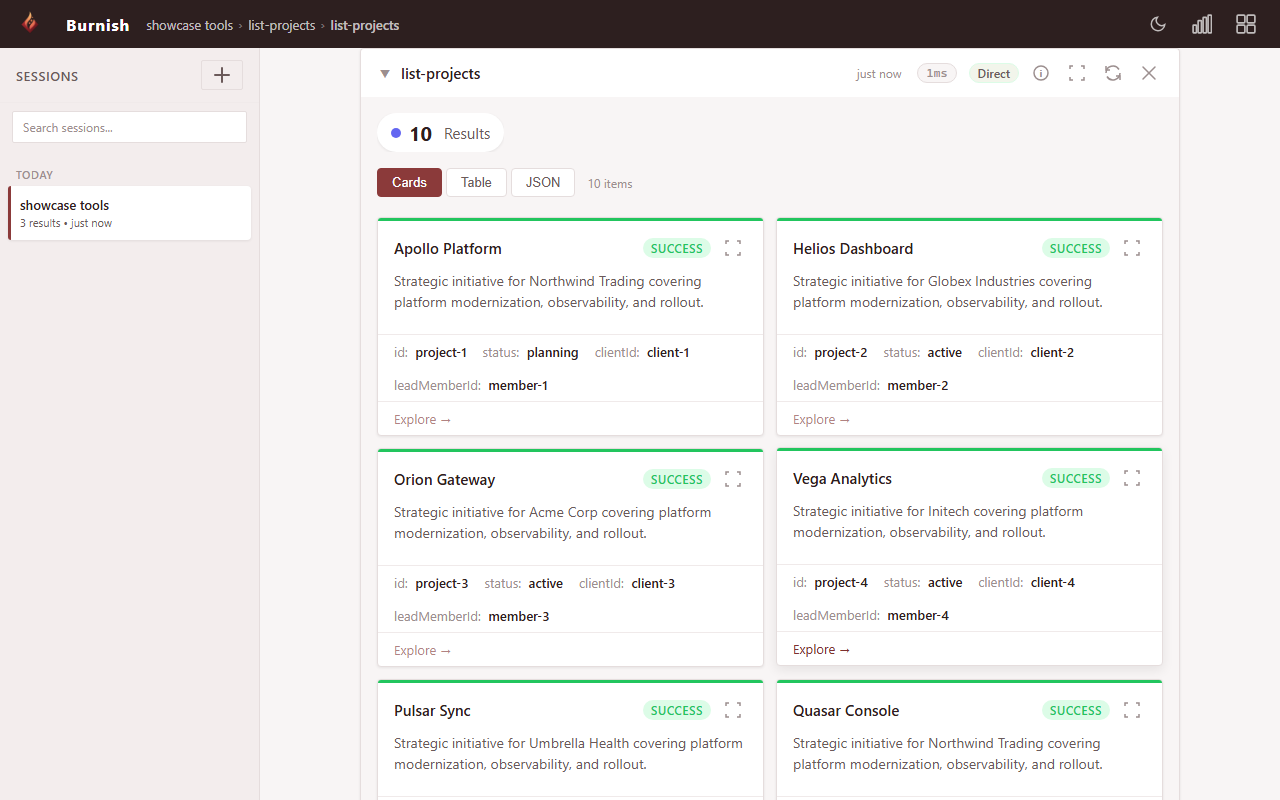The height and width of the screenshot is (800, 1280).
Task: Click the Quasar Console card title
Action: [x=846, y=711]
